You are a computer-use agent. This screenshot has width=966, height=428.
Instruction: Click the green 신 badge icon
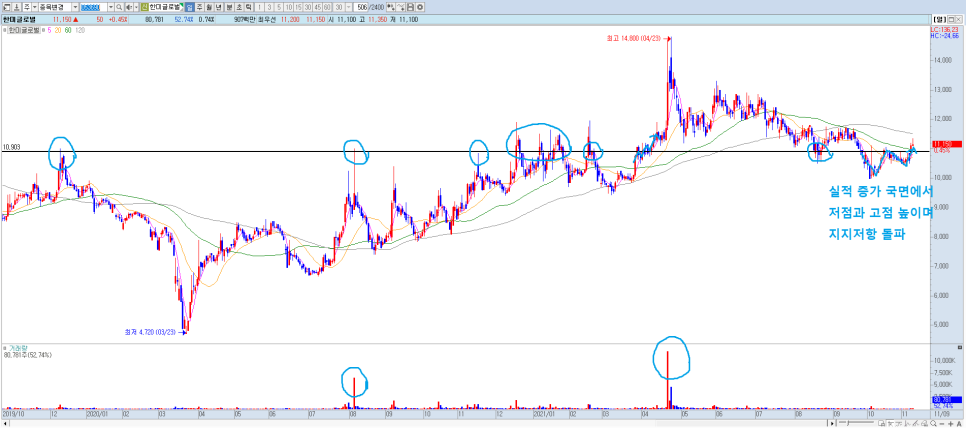click(x=144, y=7)
